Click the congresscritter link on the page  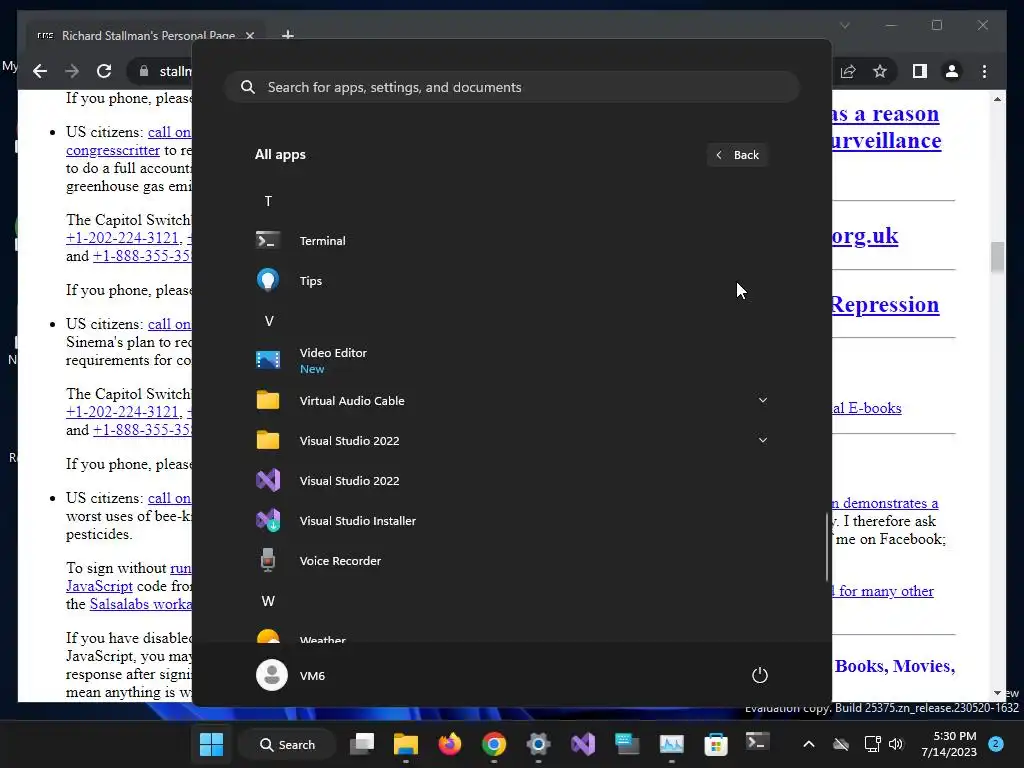(113, 150)
